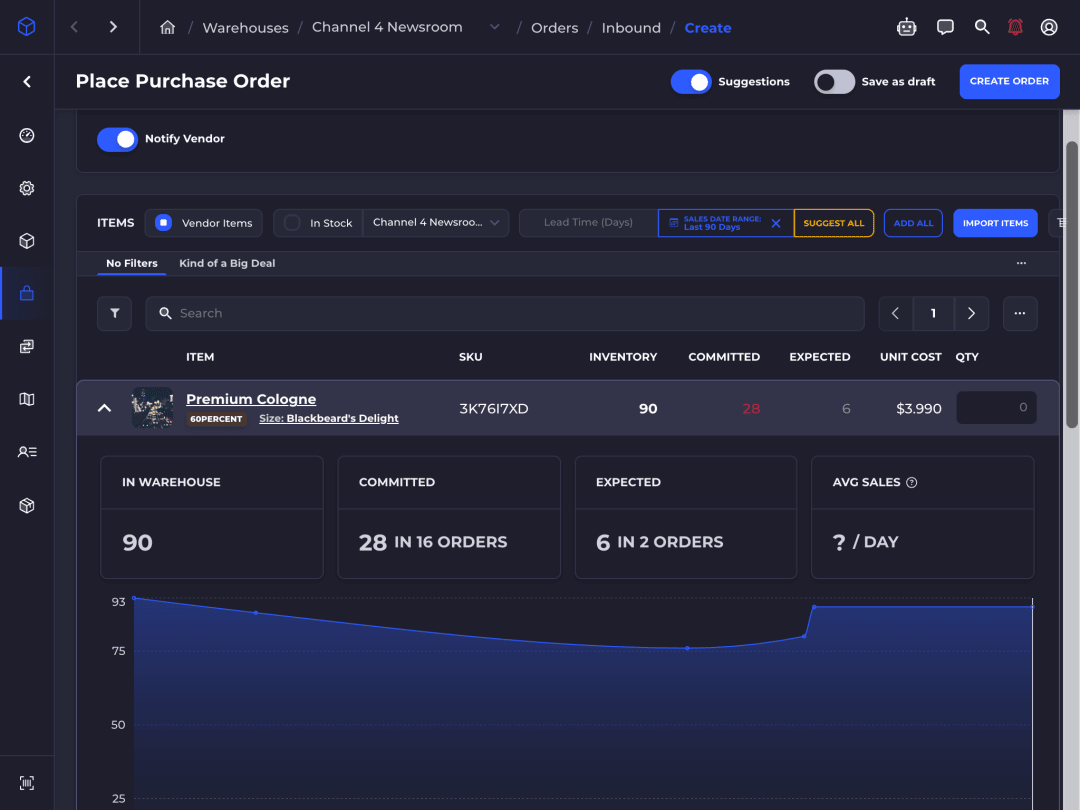
Task: Click the 6 IN 2 ORDERS value
Action: click(x=659, y=542)
